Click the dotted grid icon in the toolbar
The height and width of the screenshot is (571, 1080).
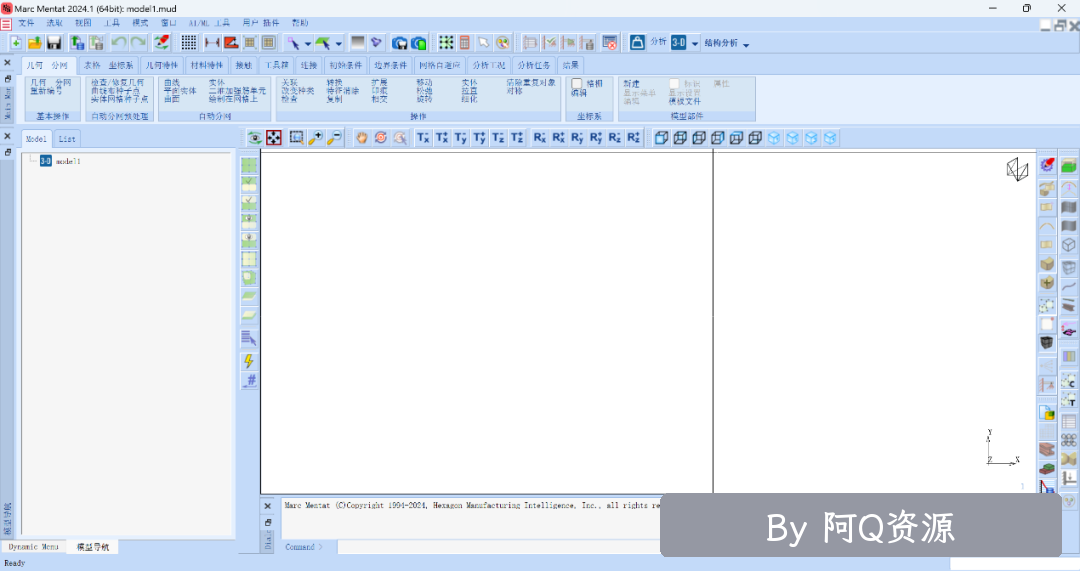point(189,43)
